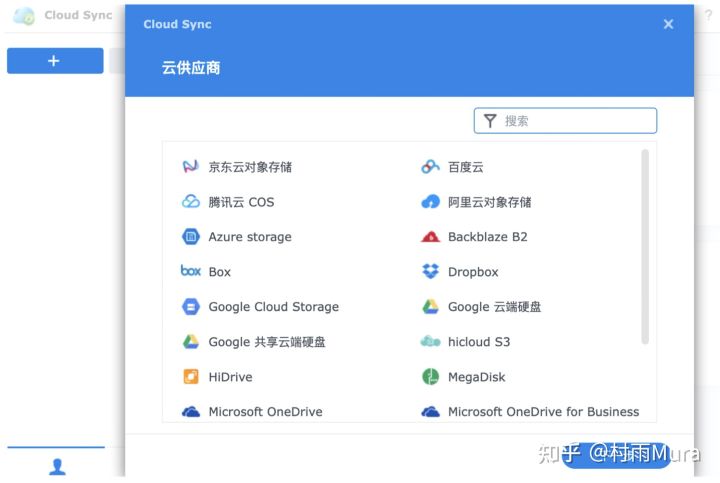Click the Backblaze B2 flame icon

point(430,237)
